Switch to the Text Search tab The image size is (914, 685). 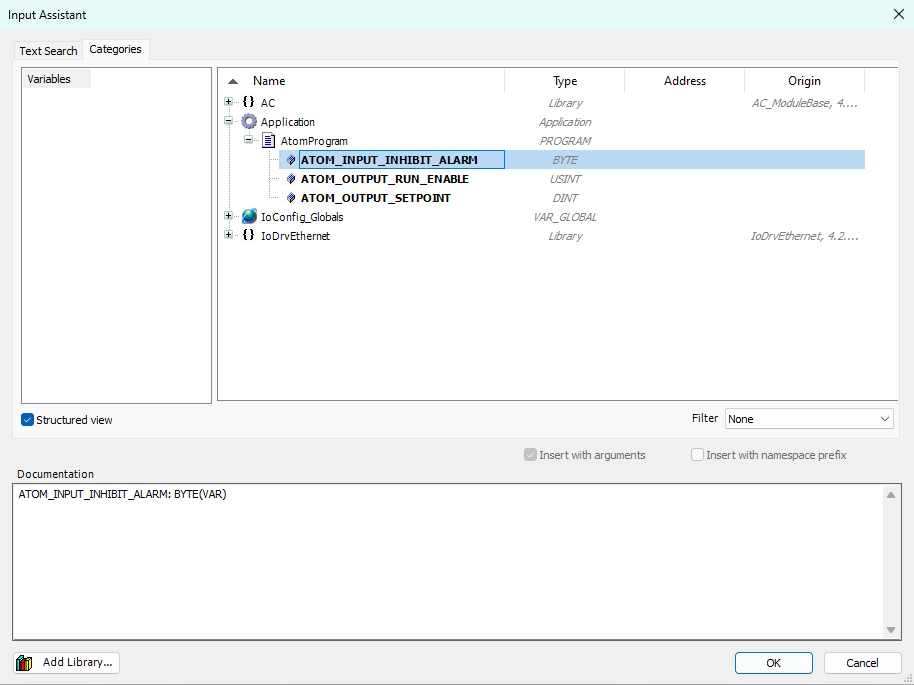48,51
